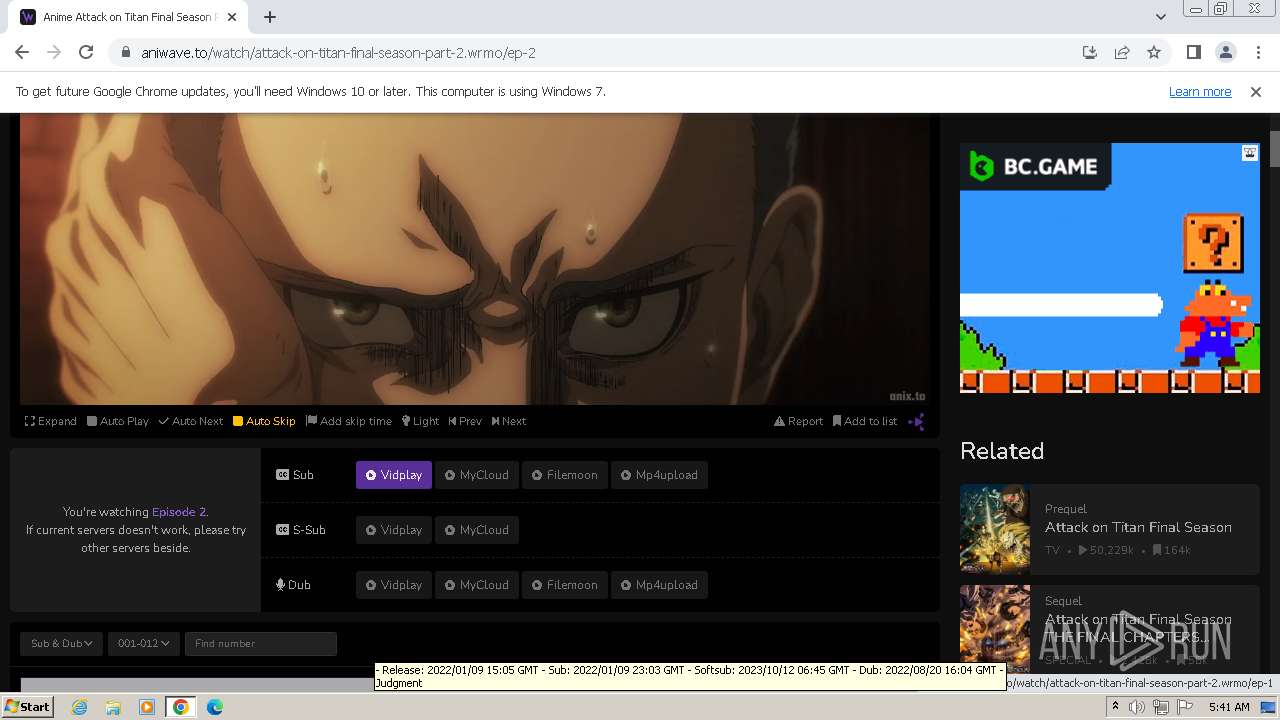
Task: Dismiss the Chrome update notification bar
Action: click(1256, 91)
